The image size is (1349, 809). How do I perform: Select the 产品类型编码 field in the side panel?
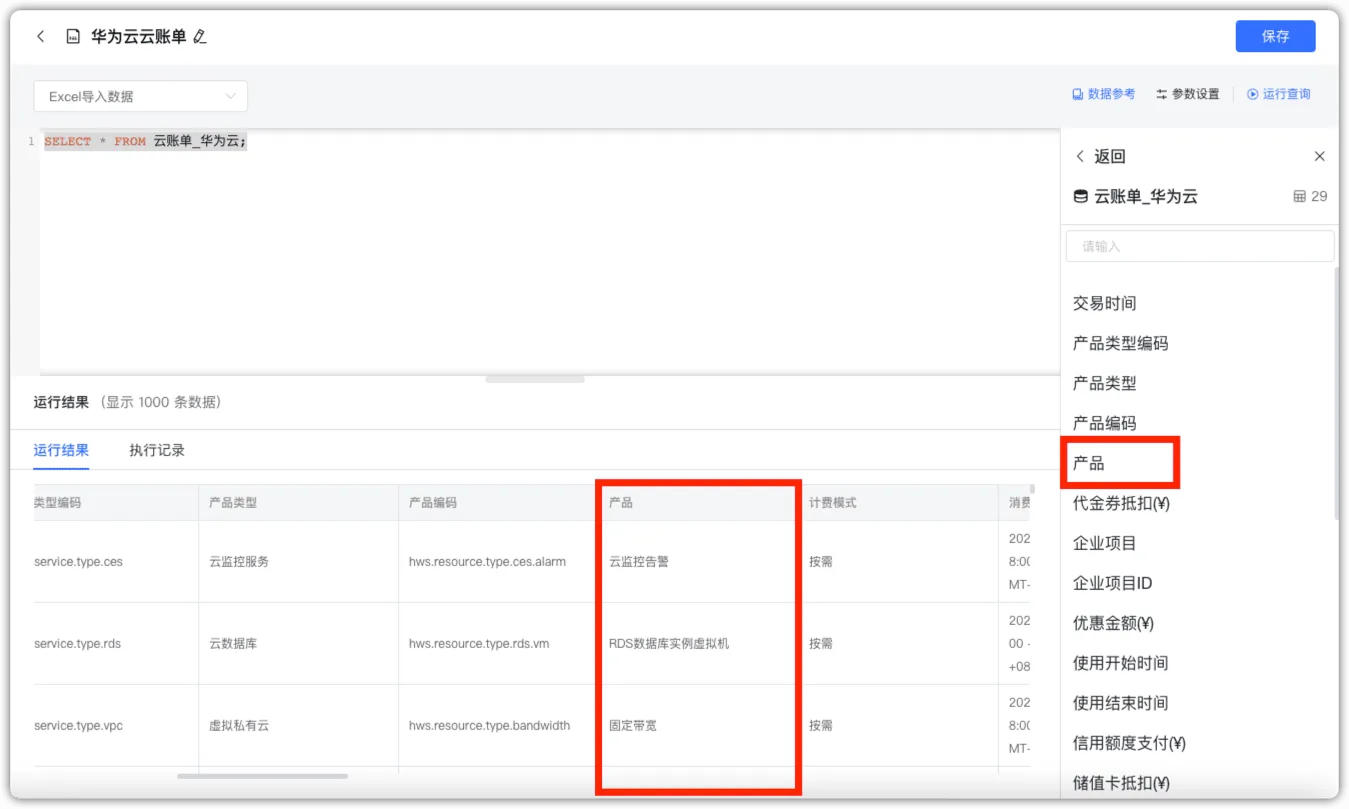[x=1121, y=344]
